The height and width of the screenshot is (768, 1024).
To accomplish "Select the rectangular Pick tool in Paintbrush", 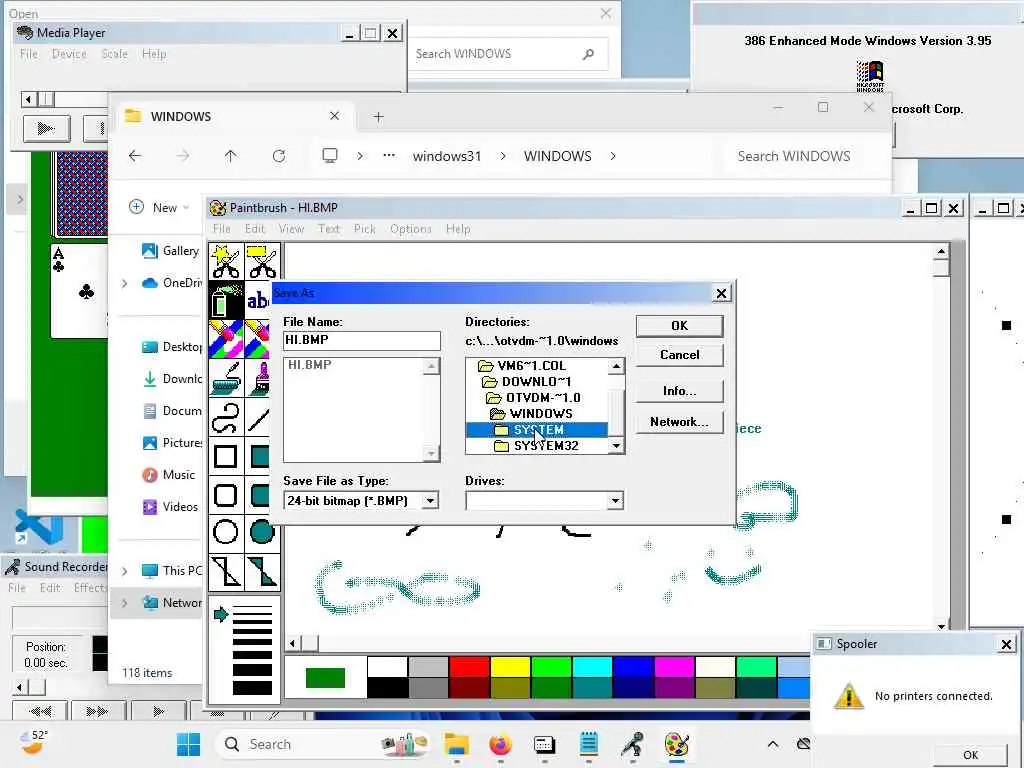I will 263,261.
